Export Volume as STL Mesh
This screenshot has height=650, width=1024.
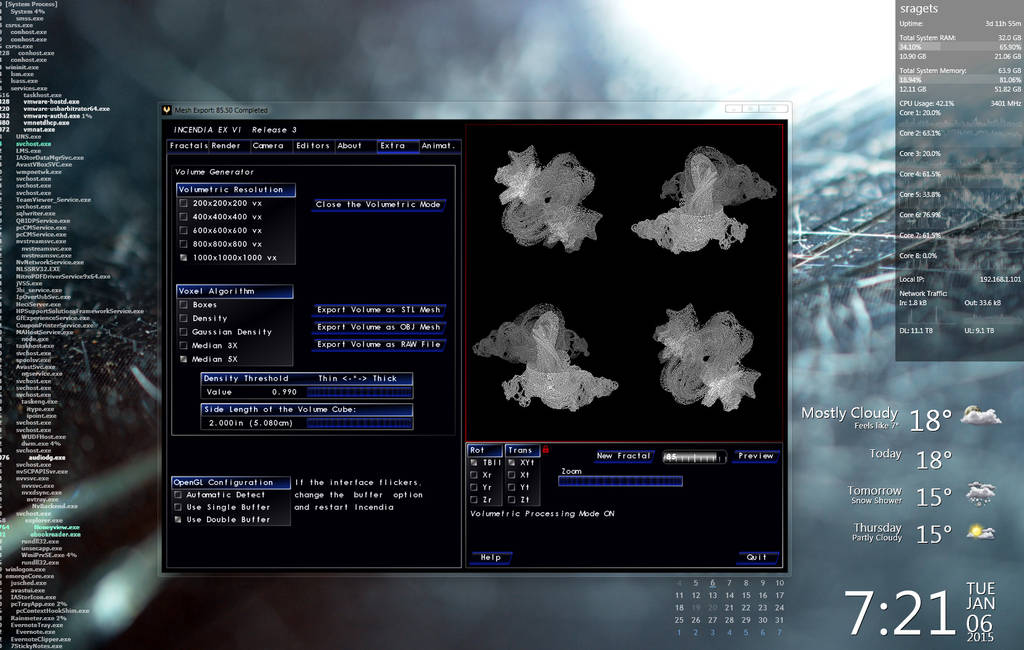click(x=379, y=310)
